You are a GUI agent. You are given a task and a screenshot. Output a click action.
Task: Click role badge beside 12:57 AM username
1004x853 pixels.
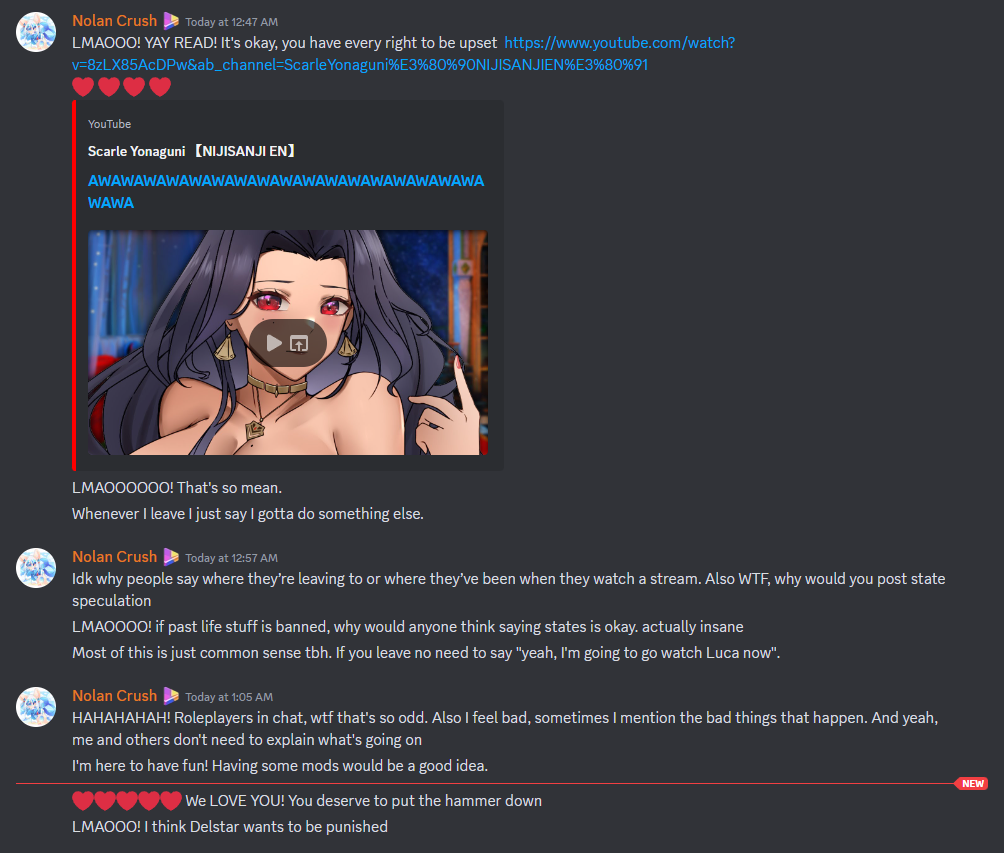[x=171, y=557]
